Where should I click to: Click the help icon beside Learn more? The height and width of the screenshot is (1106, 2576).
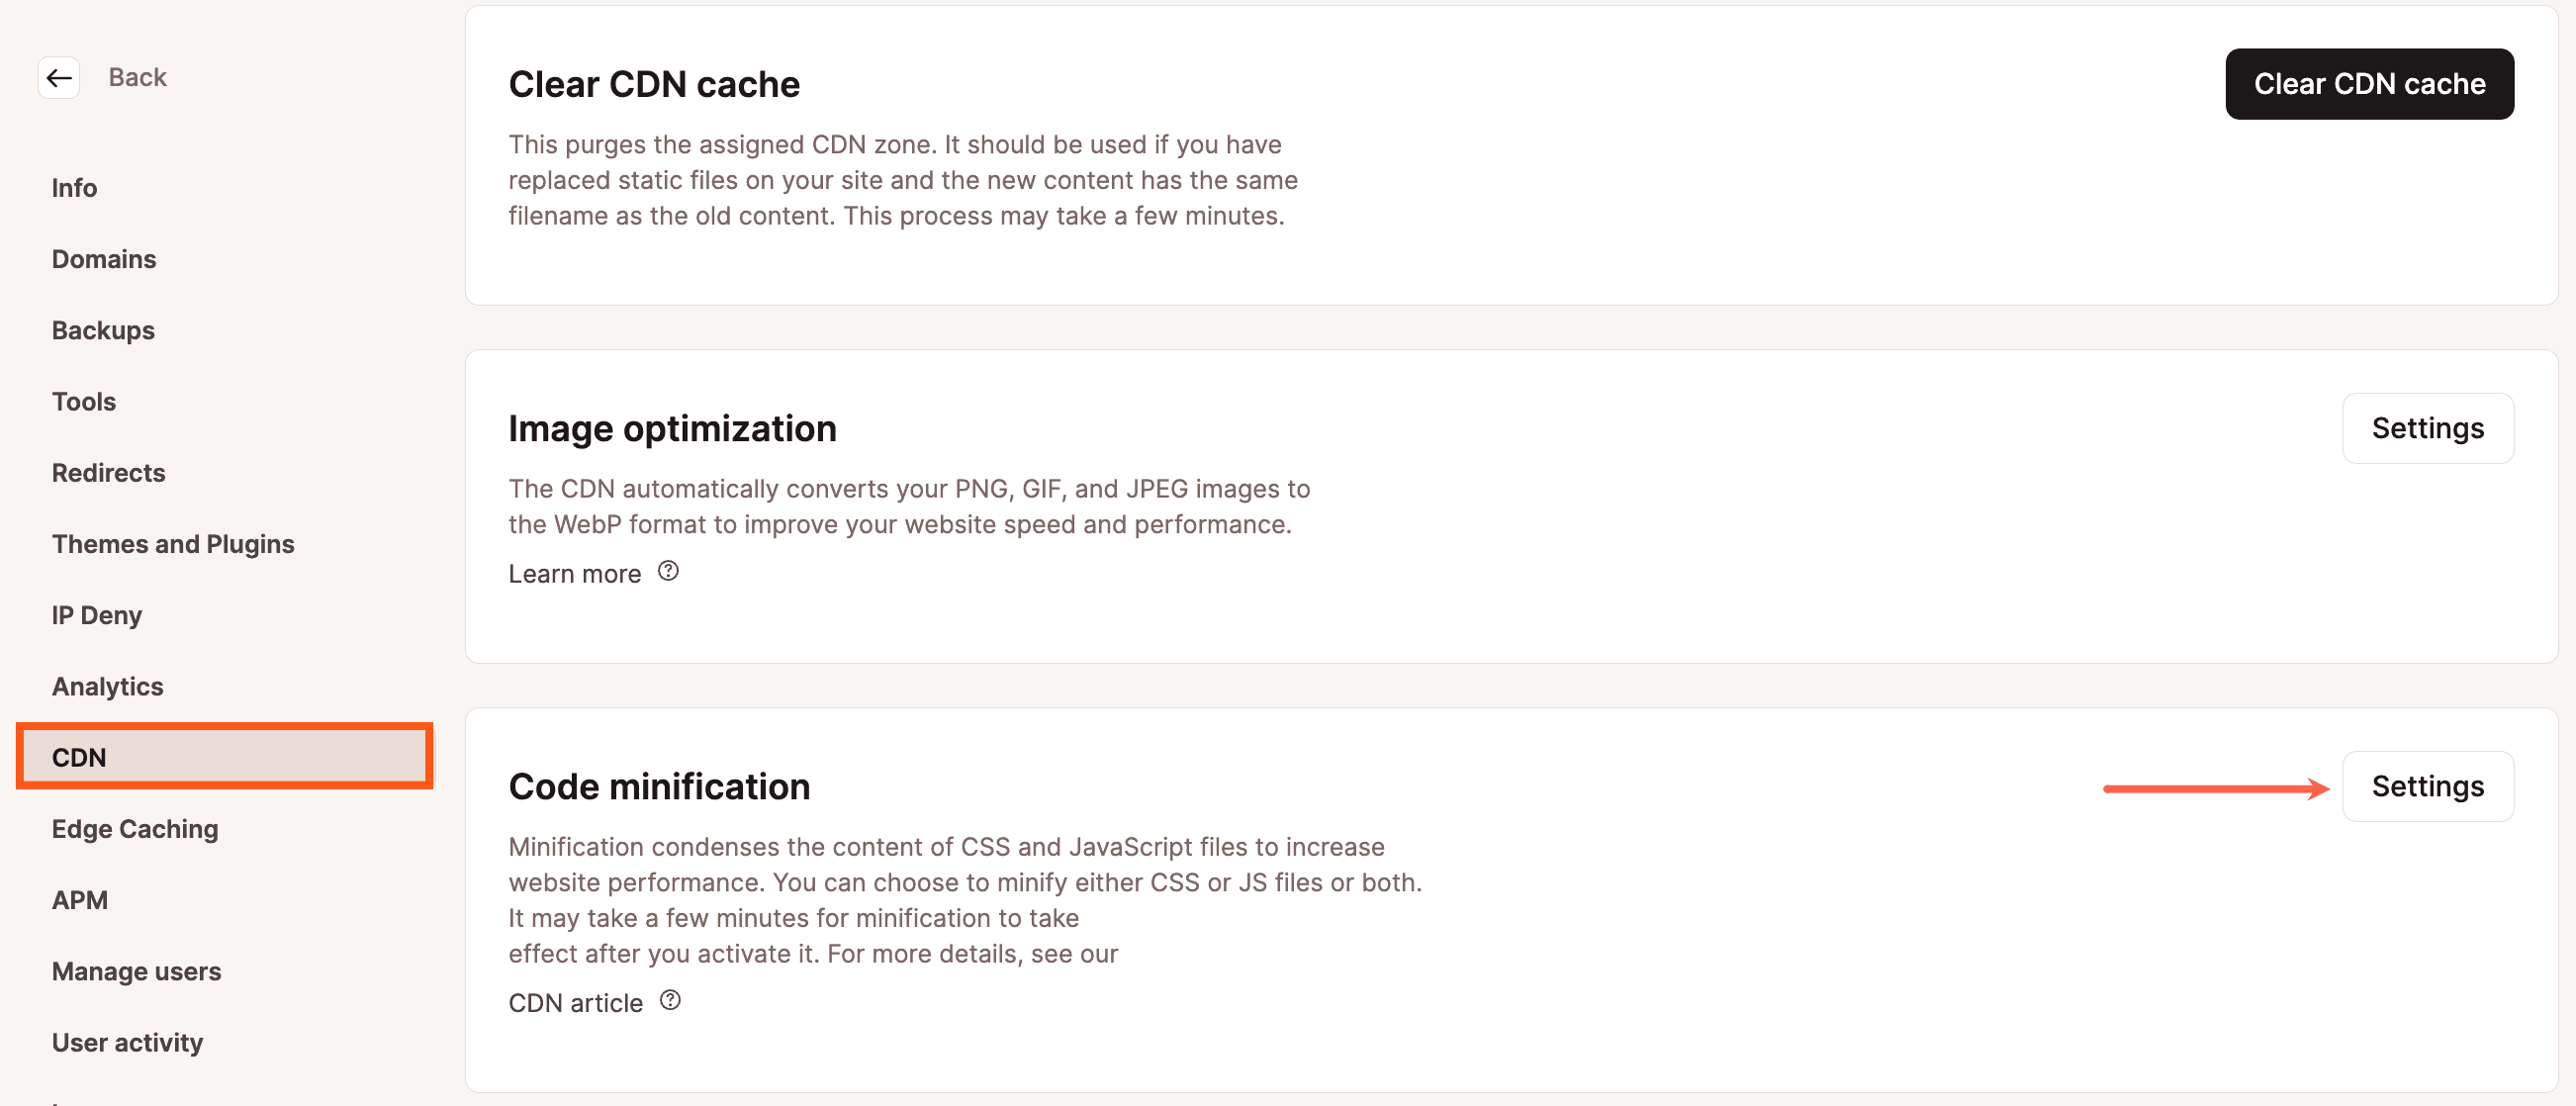pos(668,571)
